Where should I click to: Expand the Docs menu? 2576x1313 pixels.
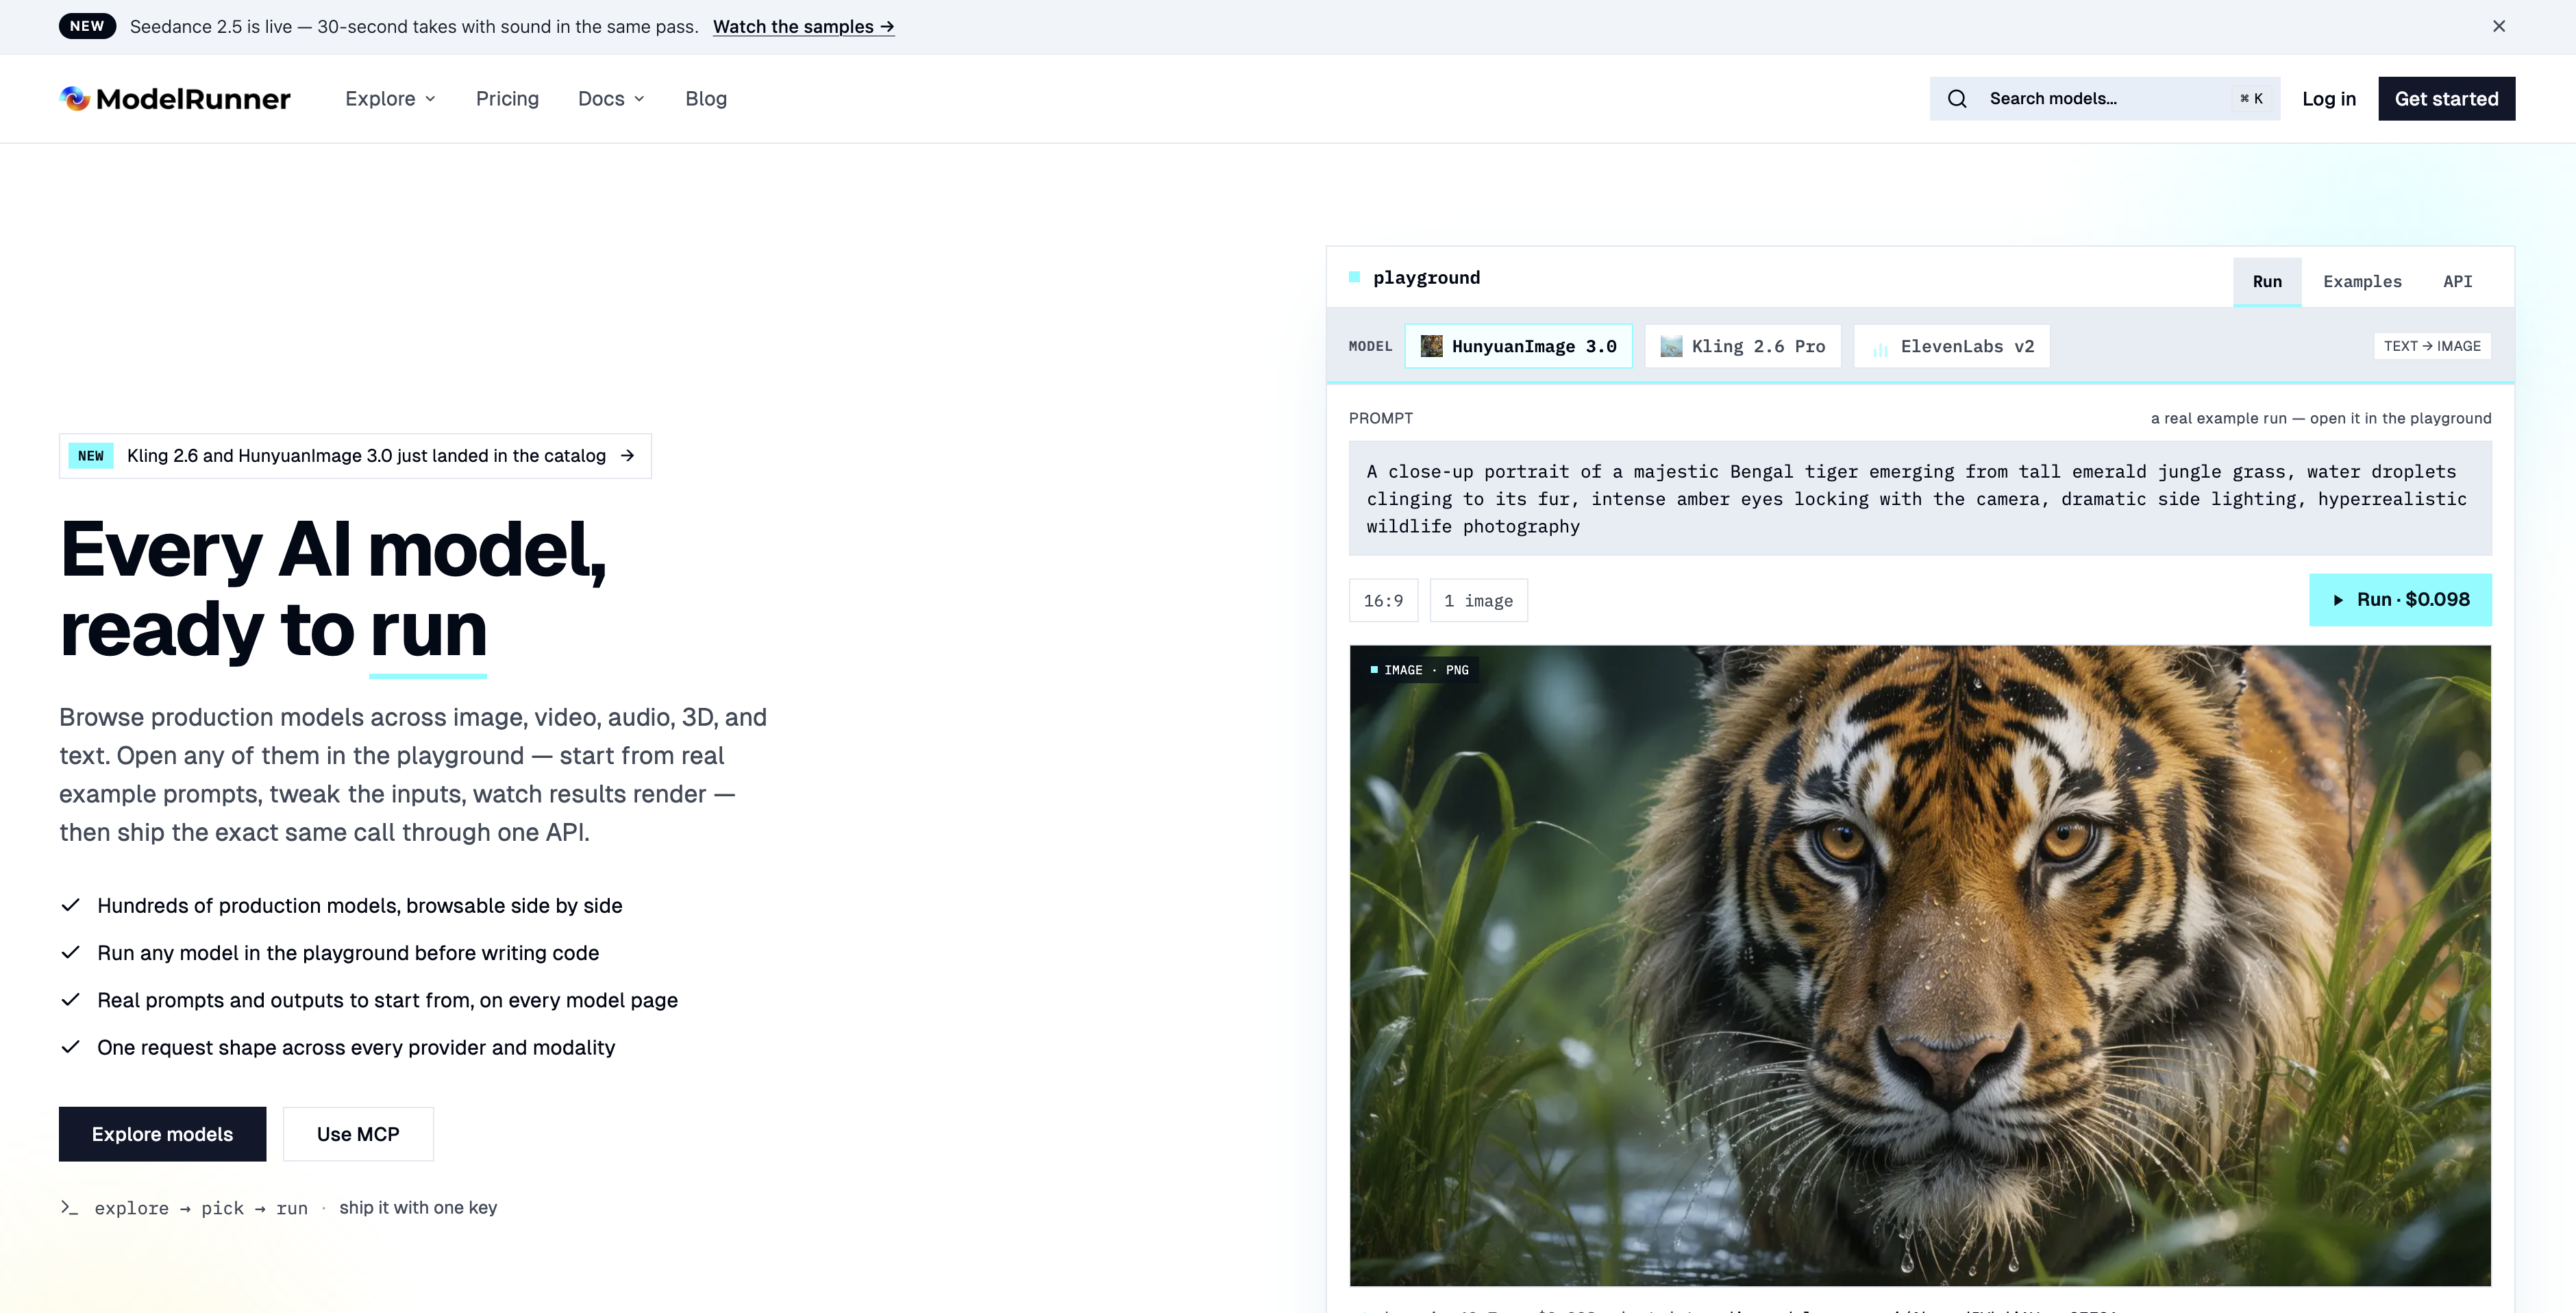611,98
